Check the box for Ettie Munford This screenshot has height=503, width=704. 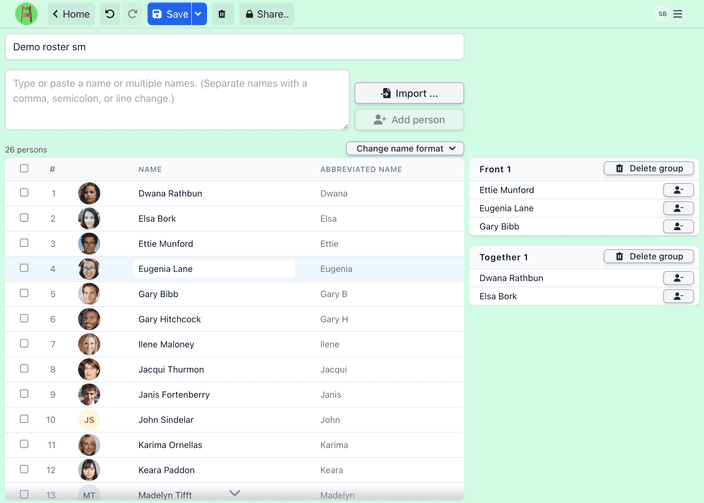[24, 243]
